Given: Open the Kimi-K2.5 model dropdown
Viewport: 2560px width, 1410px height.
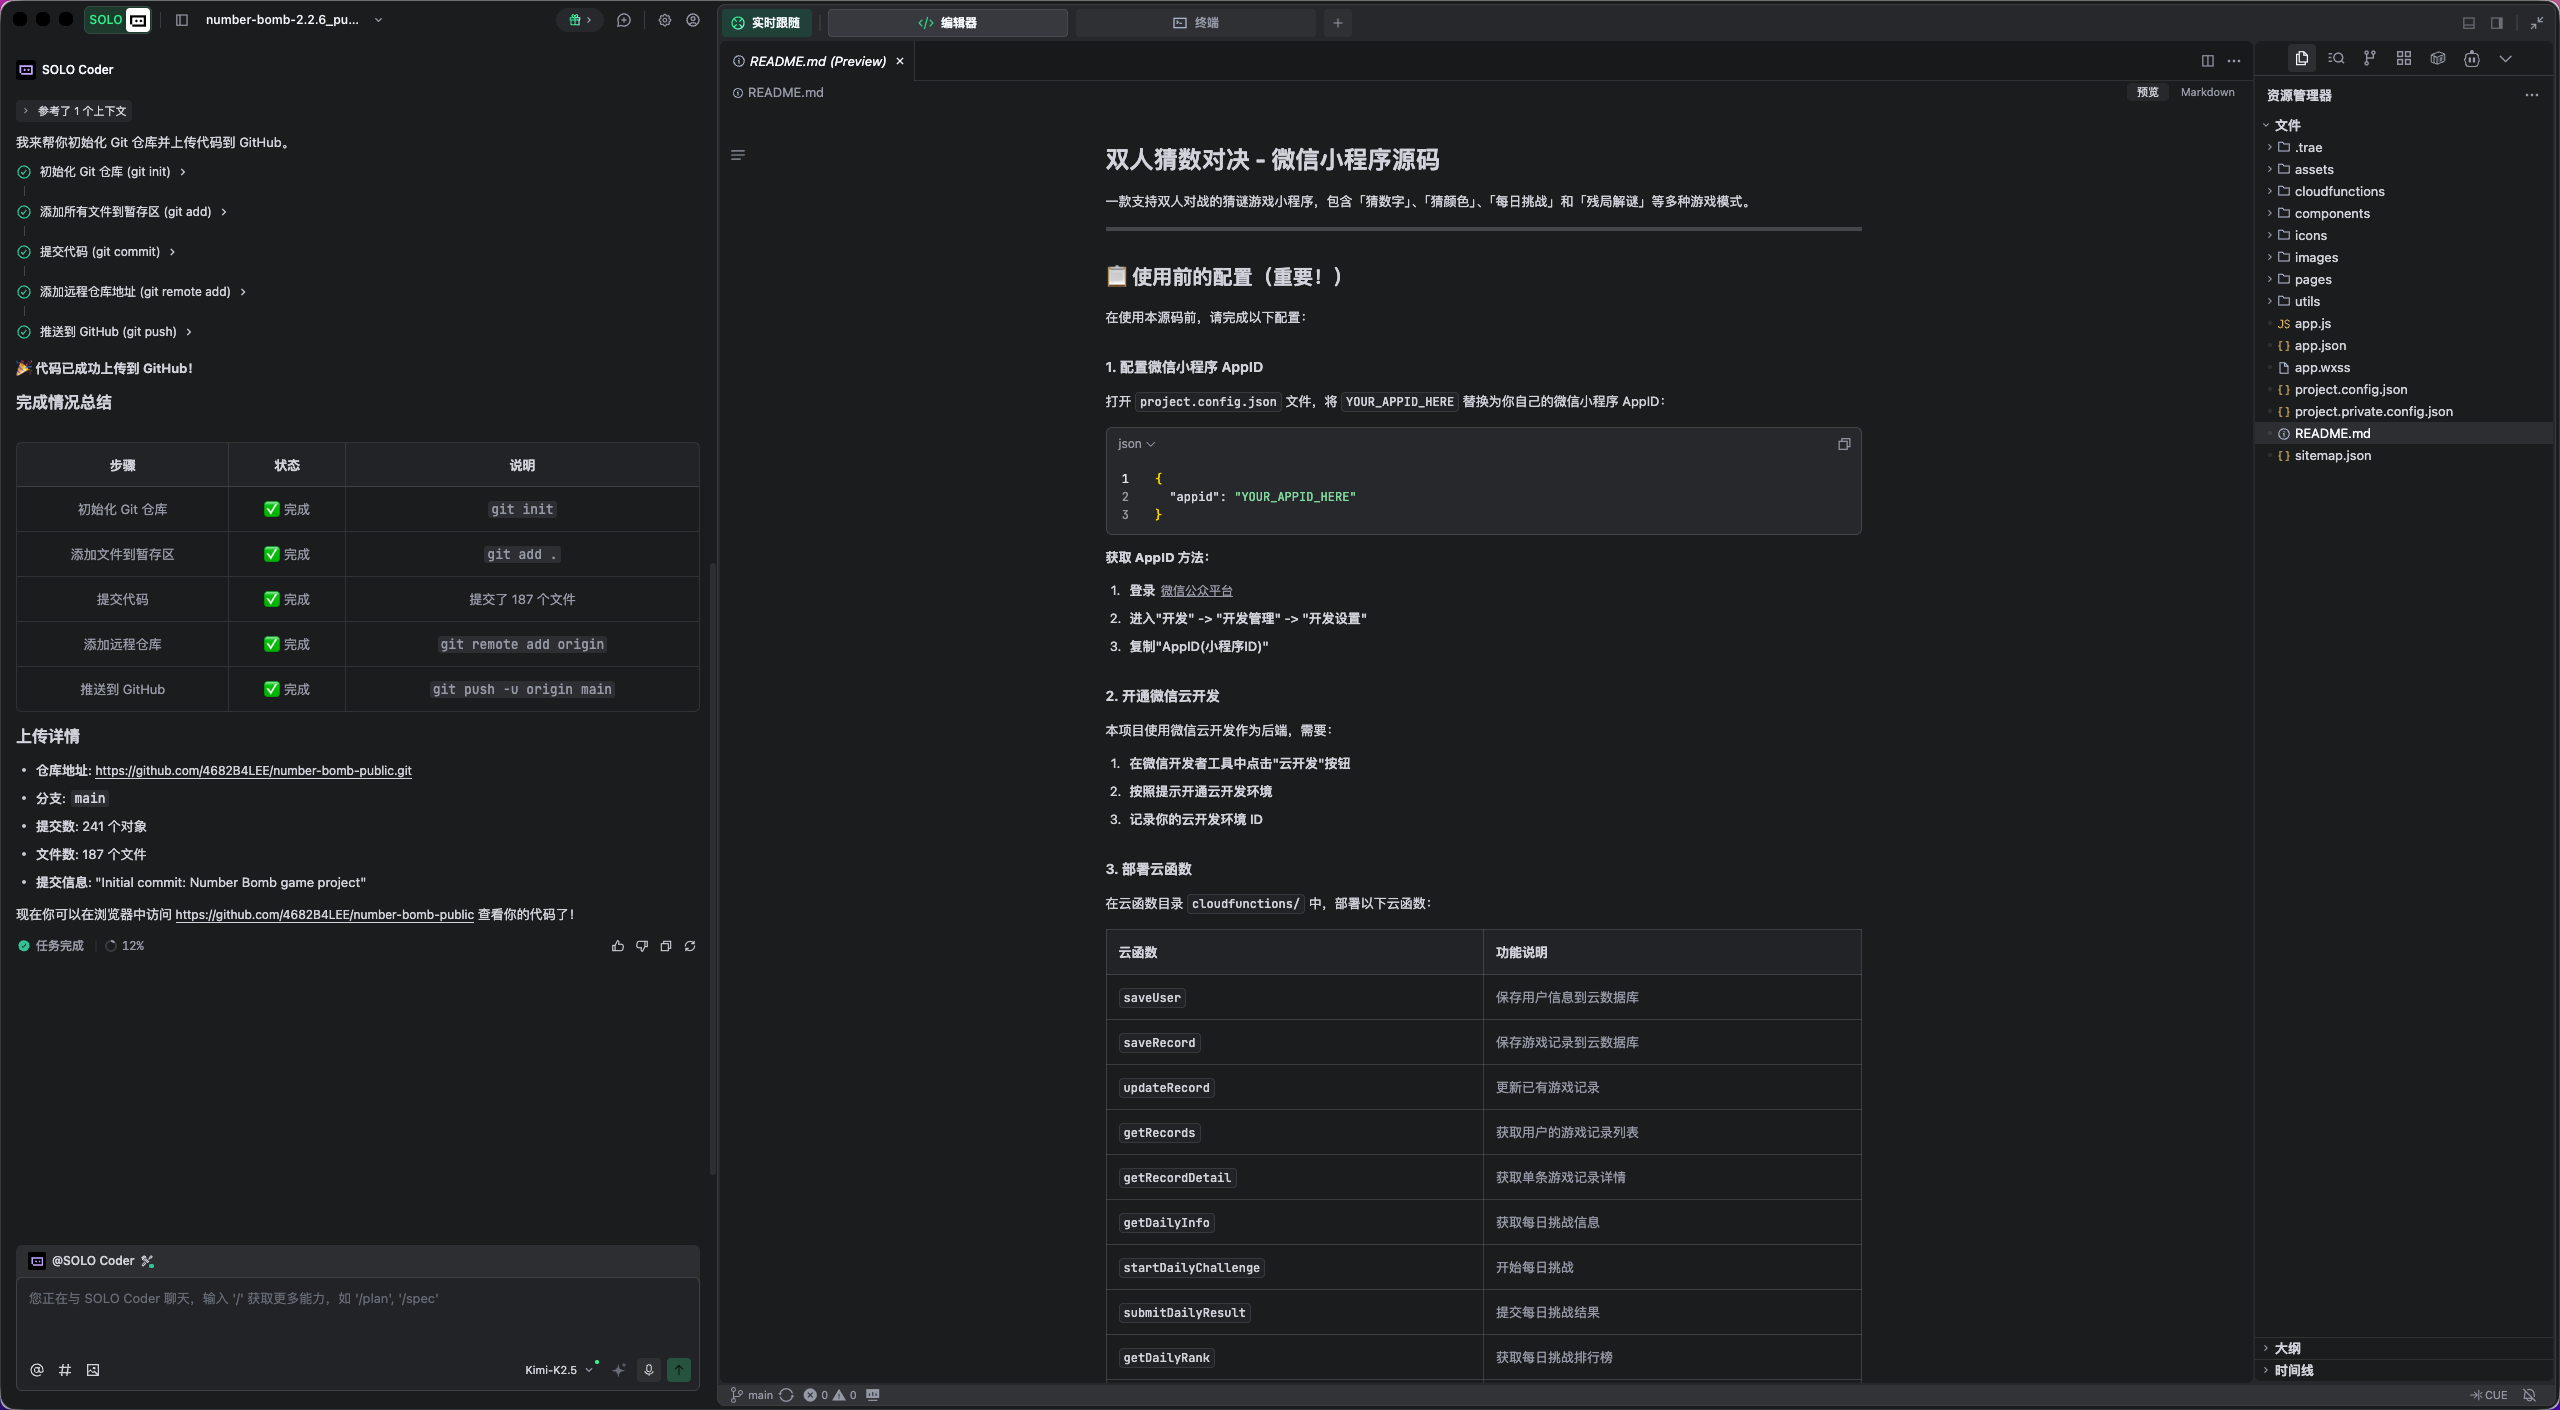Looking at the screenshot, I should coord(558,1370).
